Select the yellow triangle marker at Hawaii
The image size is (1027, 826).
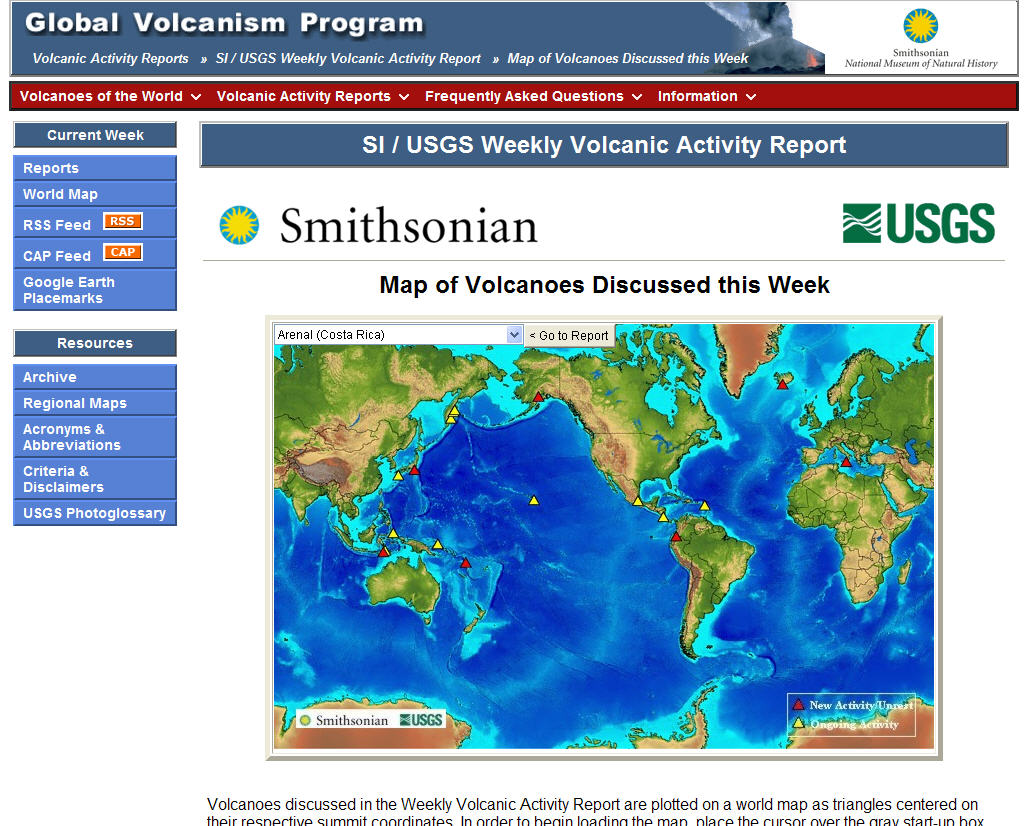point(534,500)
